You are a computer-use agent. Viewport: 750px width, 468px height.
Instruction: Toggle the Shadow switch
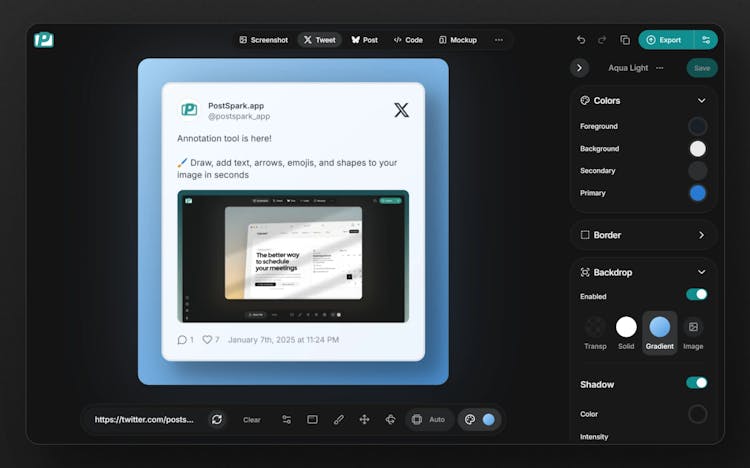coord(696,383)
